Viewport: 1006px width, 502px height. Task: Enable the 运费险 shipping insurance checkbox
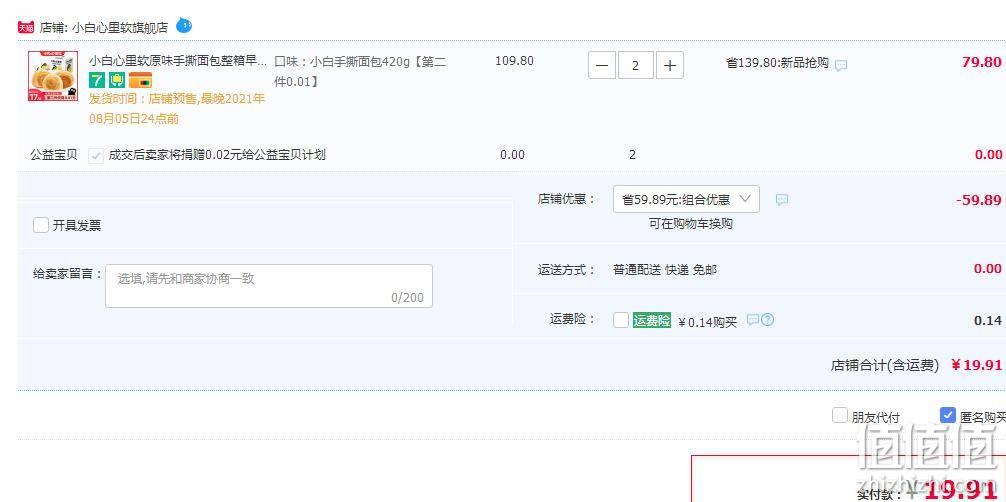(x=620, y=320)
